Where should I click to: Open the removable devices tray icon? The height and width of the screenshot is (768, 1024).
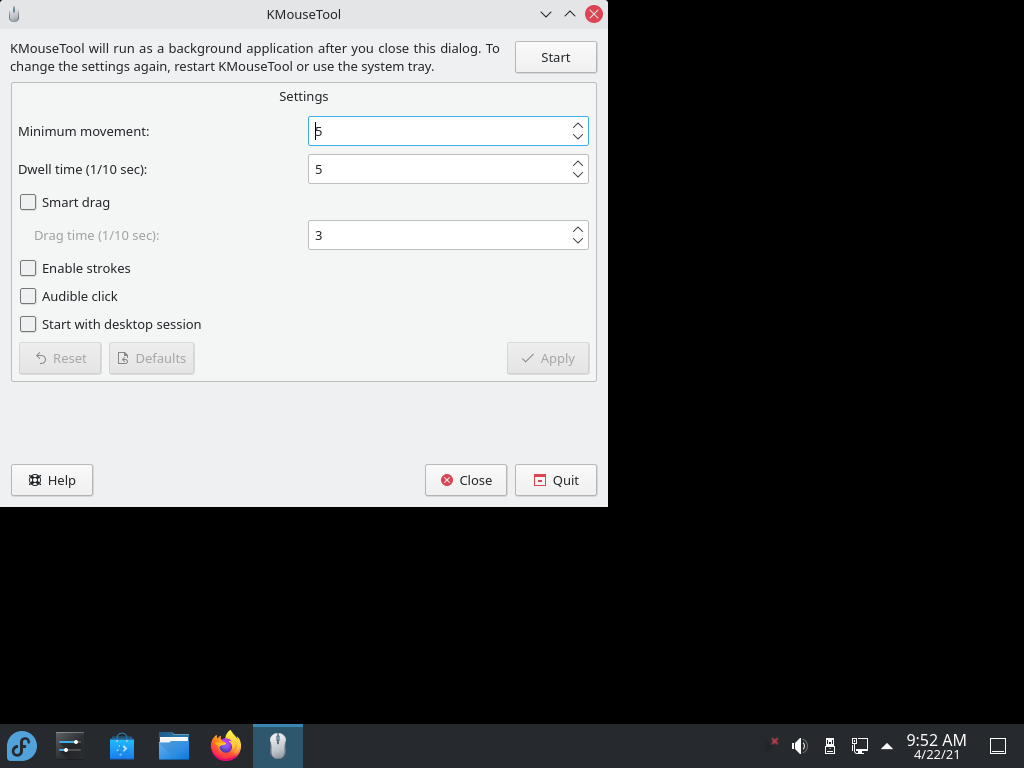(x=829, y=746)
